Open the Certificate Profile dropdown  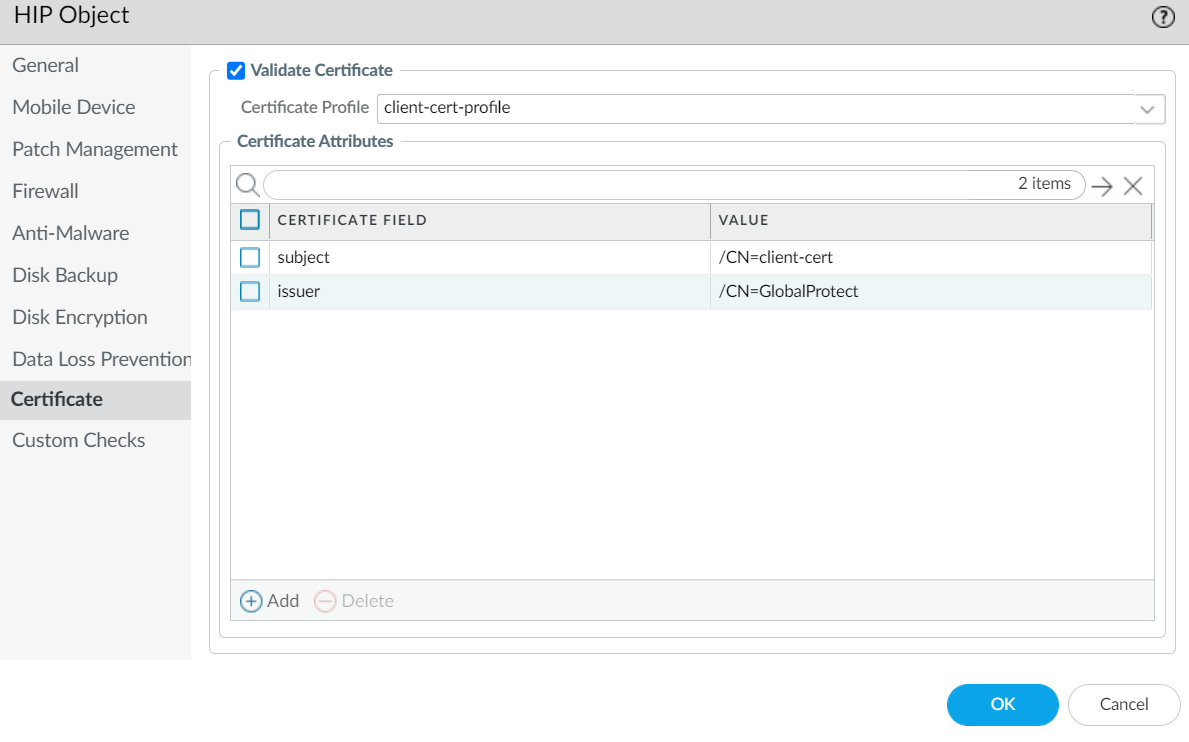tap(1146, 108)
